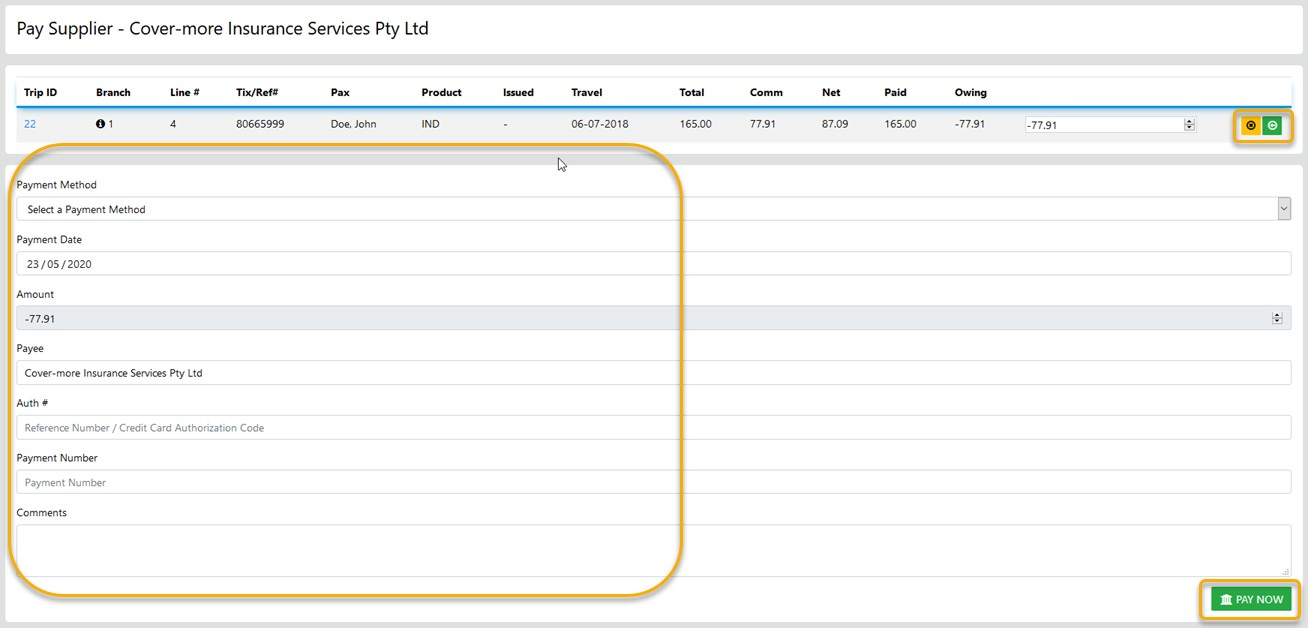Screen dimensions: 1308x628
Task: Click inside the Comments text area
Action: pyautogui.click(x=653, y=550)
